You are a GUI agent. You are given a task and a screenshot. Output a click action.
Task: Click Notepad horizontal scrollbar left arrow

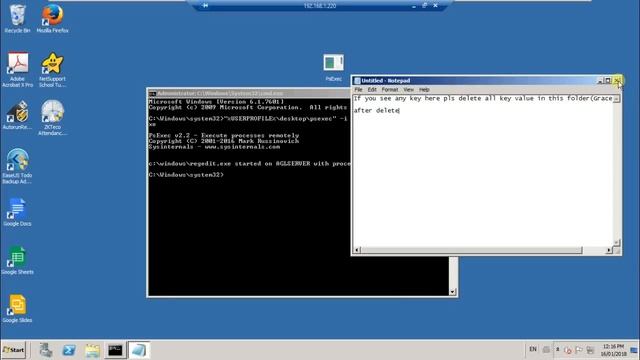(357, 250)
